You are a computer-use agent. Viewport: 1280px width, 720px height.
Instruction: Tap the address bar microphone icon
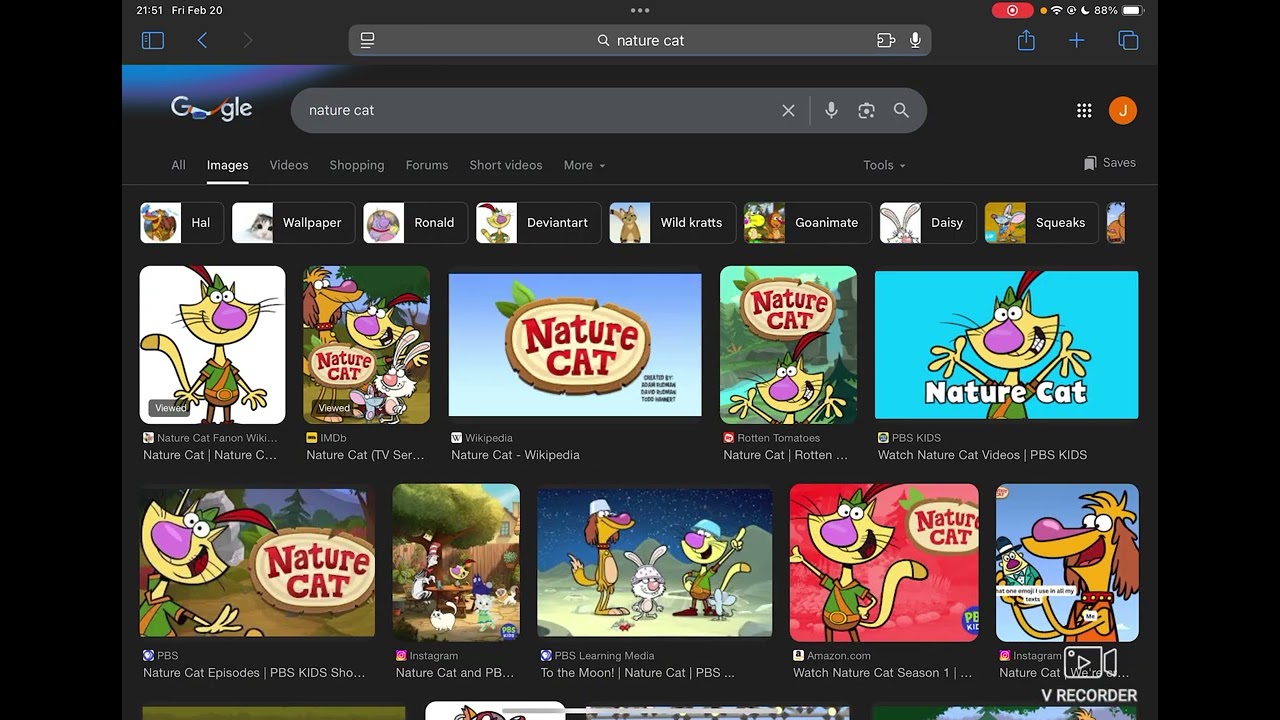tap(915, 40)
